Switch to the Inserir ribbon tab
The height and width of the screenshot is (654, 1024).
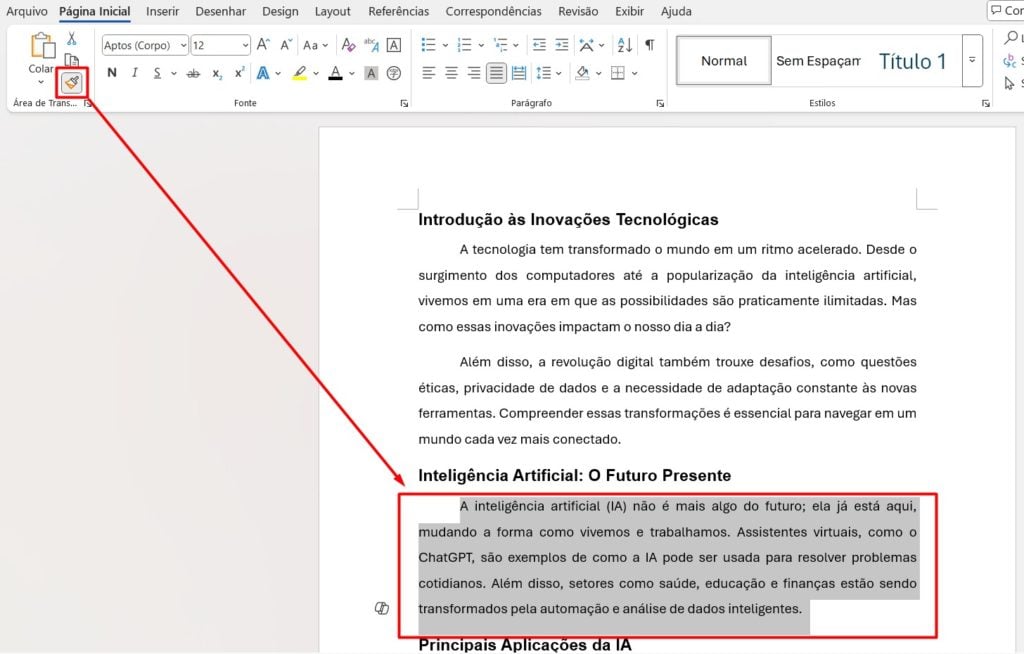pyautogui.click(x=162, y=11)
